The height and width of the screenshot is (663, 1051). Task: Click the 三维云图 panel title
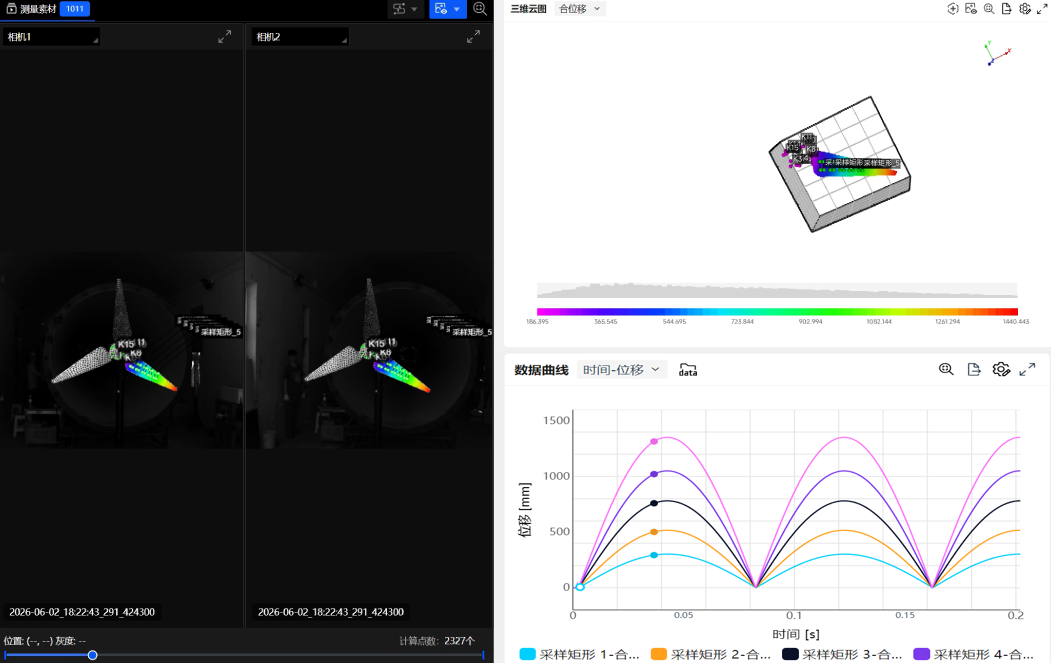[x=528, y=9]
